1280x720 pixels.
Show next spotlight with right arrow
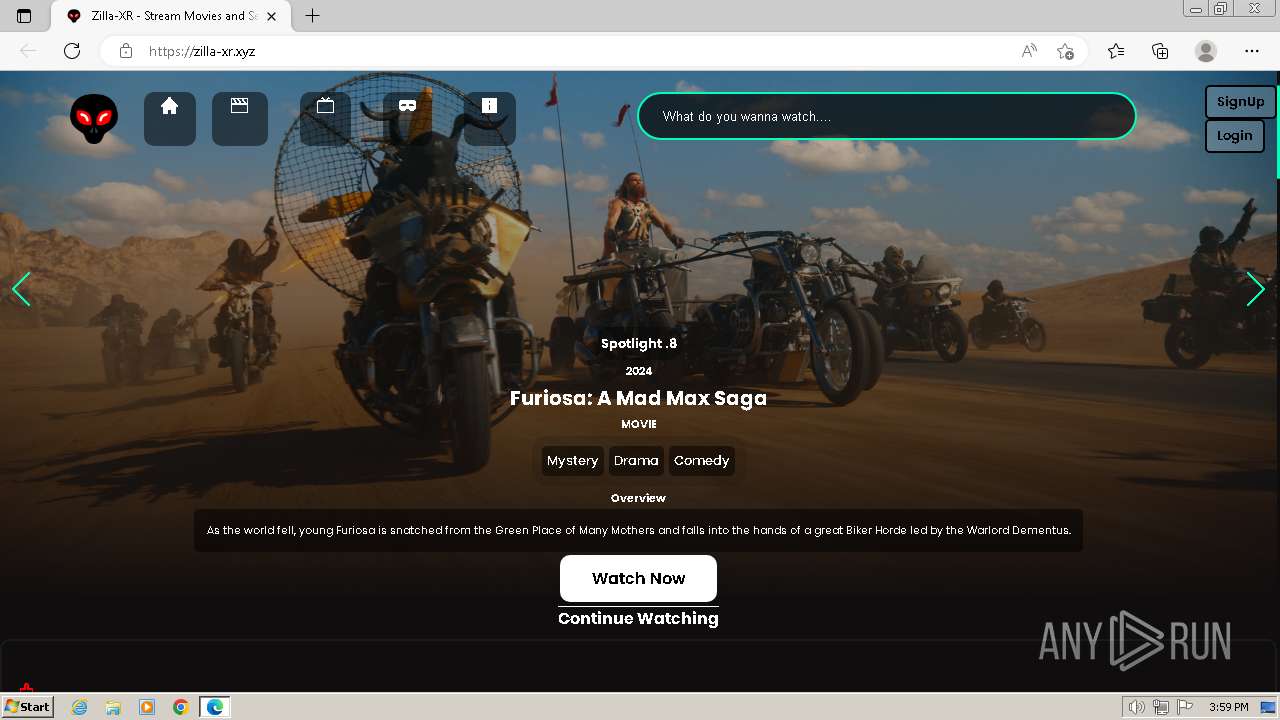click(x=1256, y=289)
